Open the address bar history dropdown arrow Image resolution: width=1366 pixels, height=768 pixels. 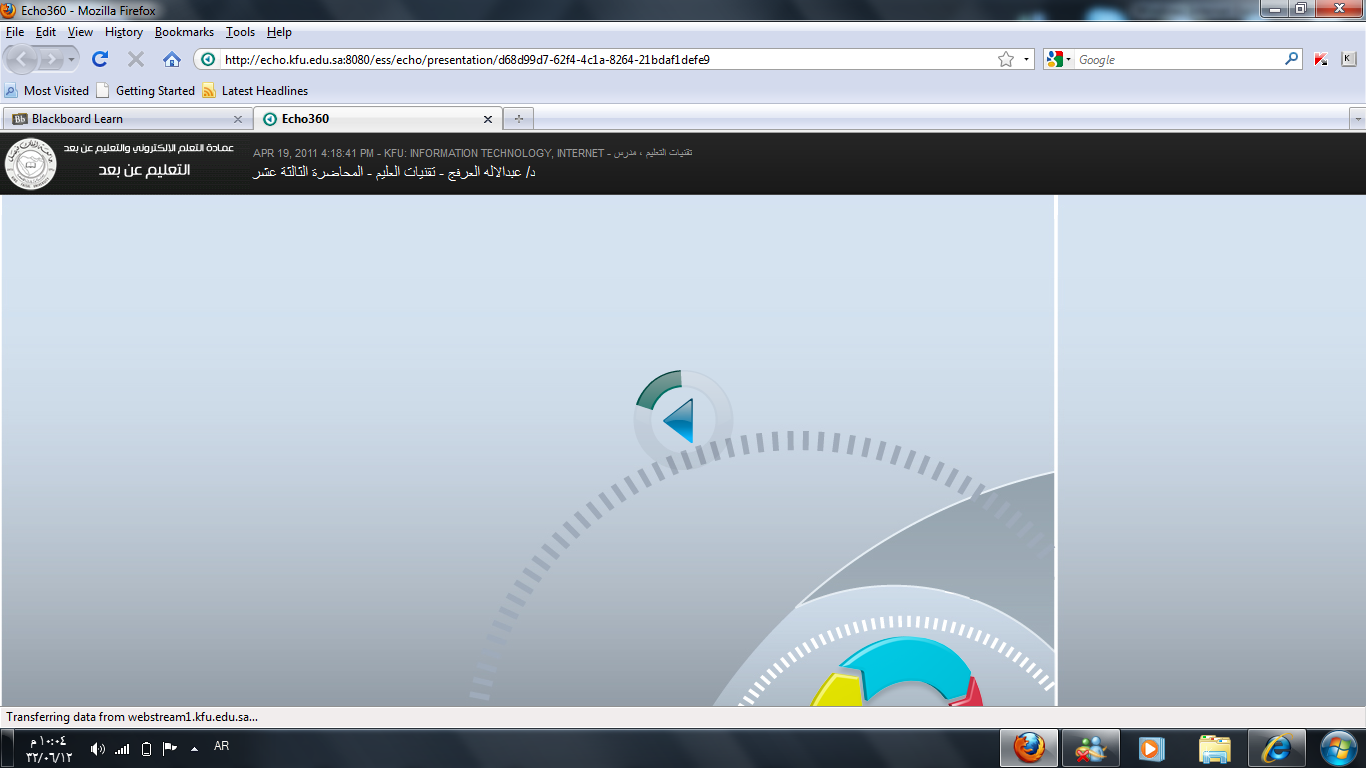[1026, 60]
